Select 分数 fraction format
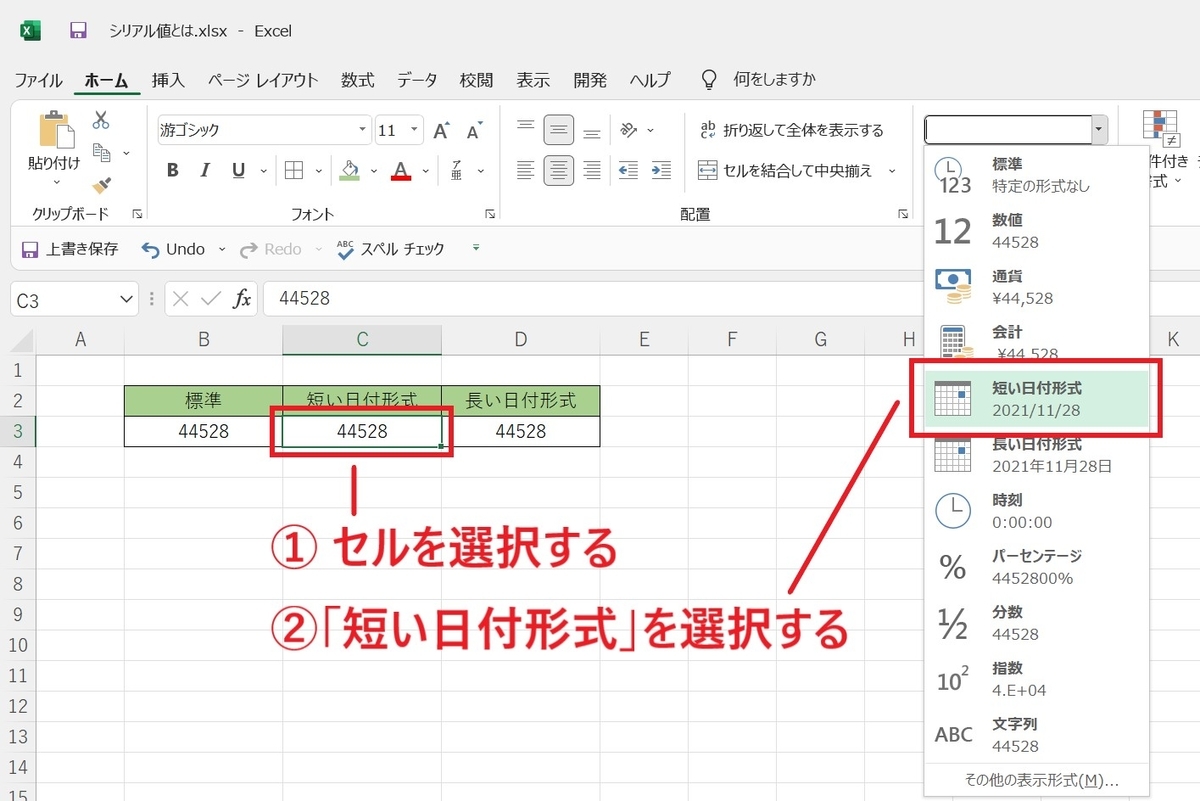1200x801 pixels. click(1037, 622)
